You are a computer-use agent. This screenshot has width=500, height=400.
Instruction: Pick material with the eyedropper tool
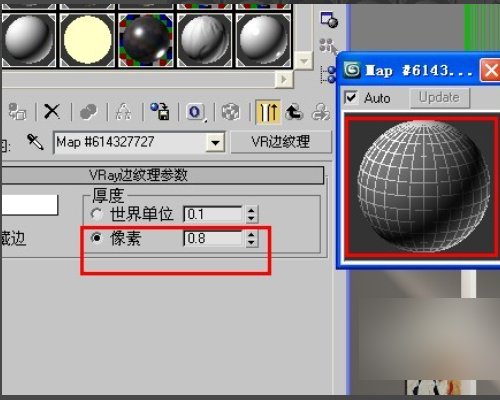click(35, 142)
